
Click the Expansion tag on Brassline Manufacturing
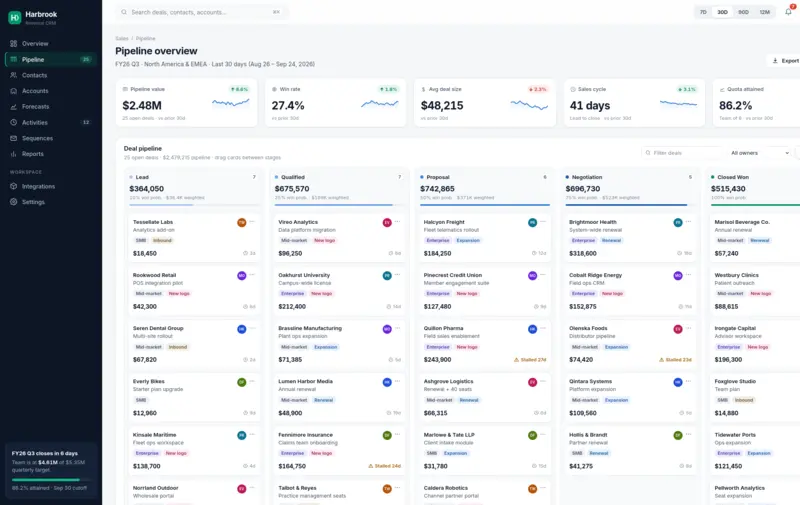click(x=326, y=347)
